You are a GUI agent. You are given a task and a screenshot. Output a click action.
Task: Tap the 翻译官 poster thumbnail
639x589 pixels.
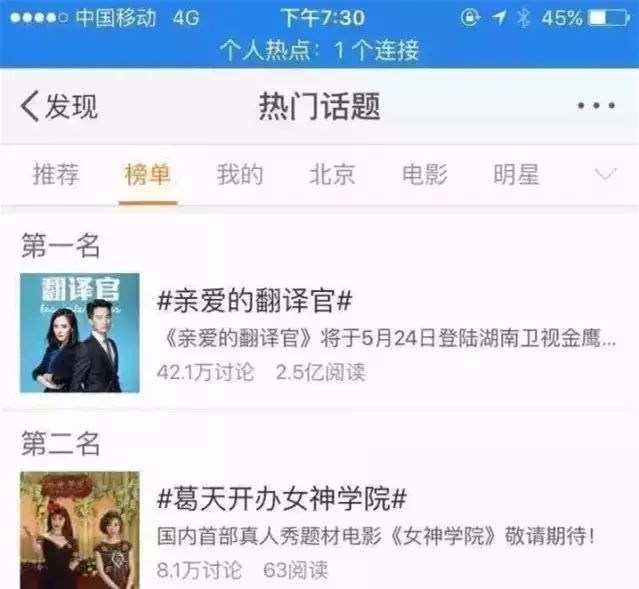coord(80,333)
